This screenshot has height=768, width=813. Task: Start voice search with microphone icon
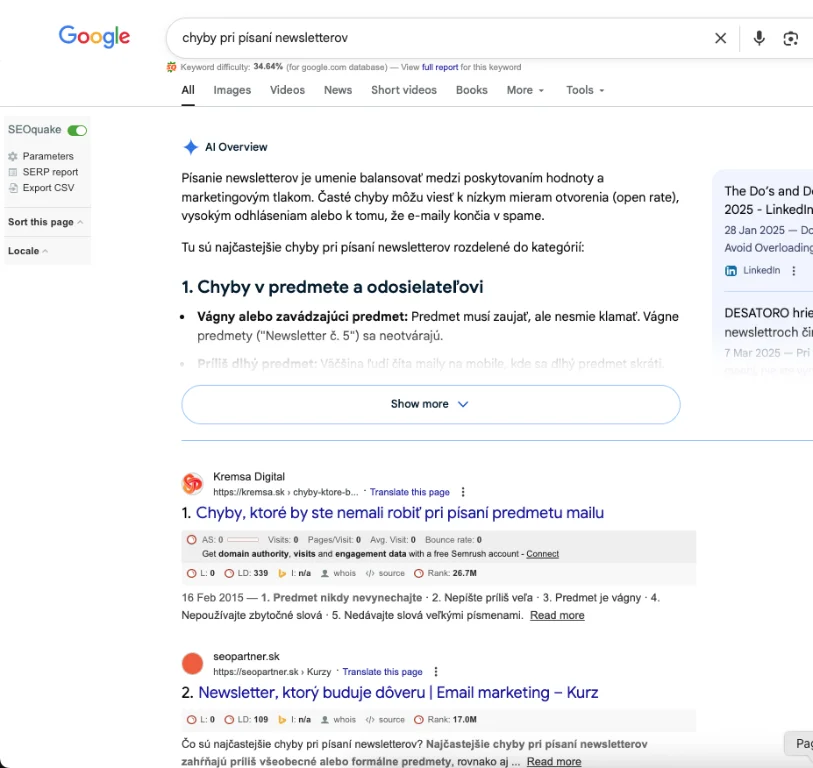(759, 38)
